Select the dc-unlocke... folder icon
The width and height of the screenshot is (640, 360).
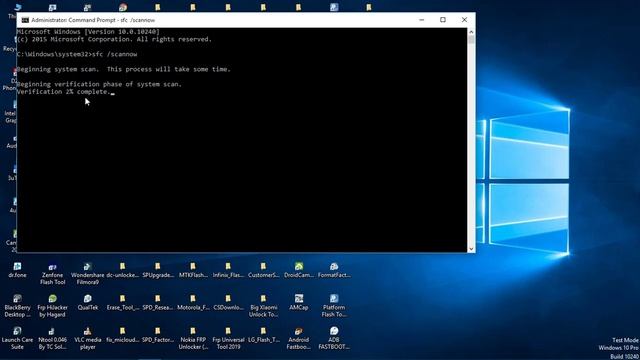(x=122, y=270)
